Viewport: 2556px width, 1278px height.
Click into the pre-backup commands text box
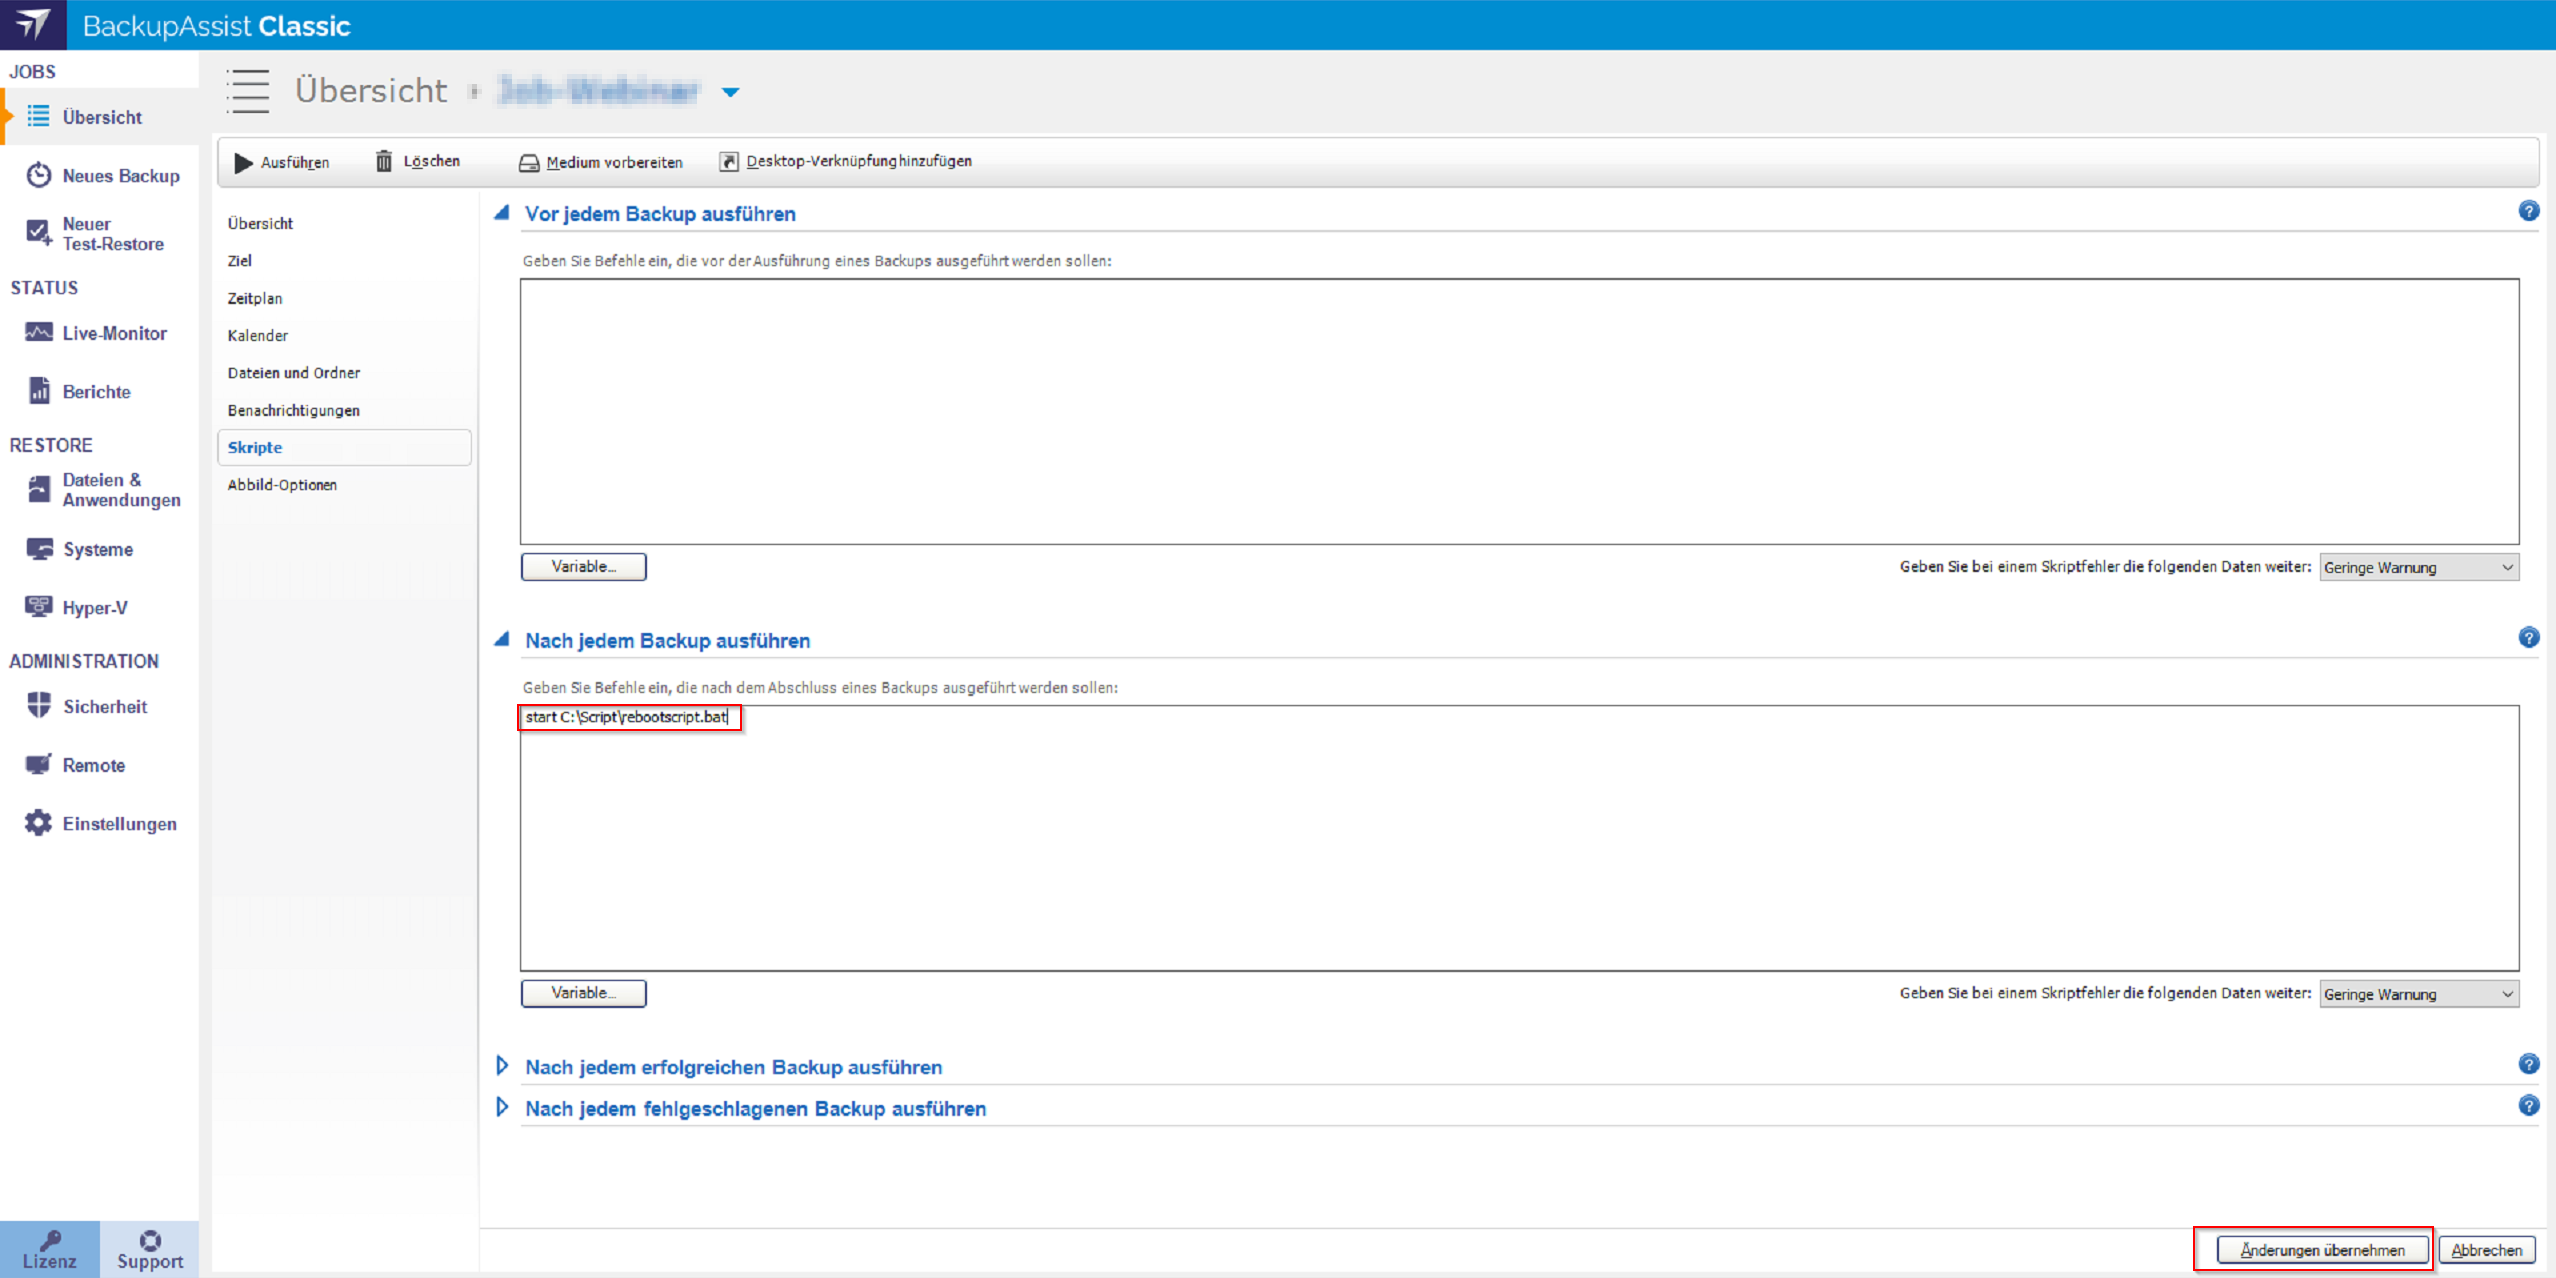[1518, 411]
